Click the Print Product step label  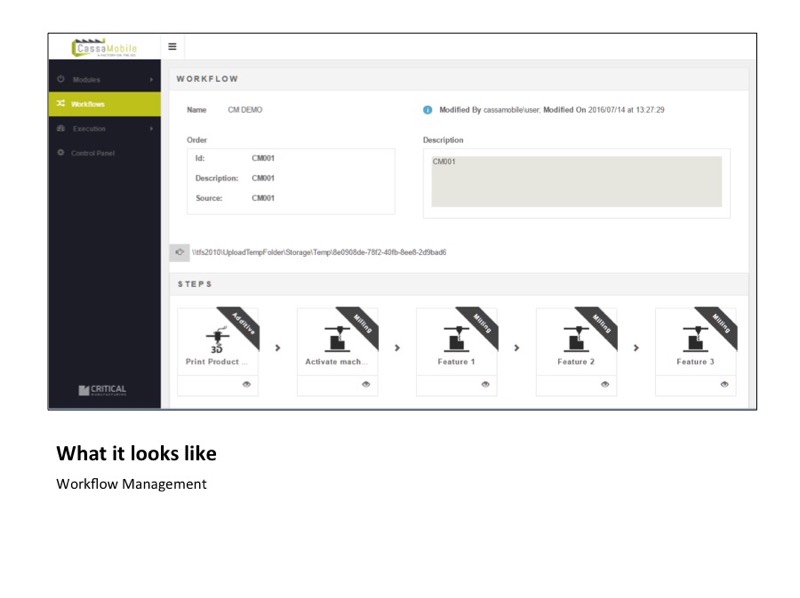(216, 362)
